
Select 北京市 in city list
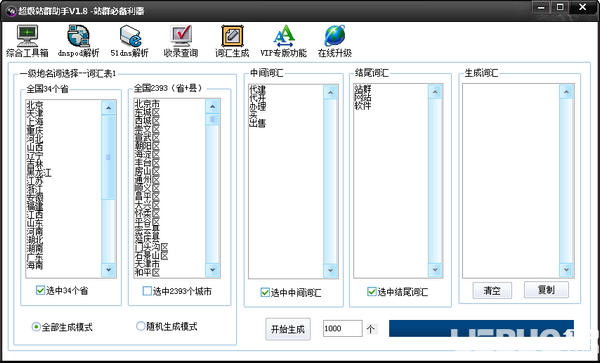click(147, 103)
